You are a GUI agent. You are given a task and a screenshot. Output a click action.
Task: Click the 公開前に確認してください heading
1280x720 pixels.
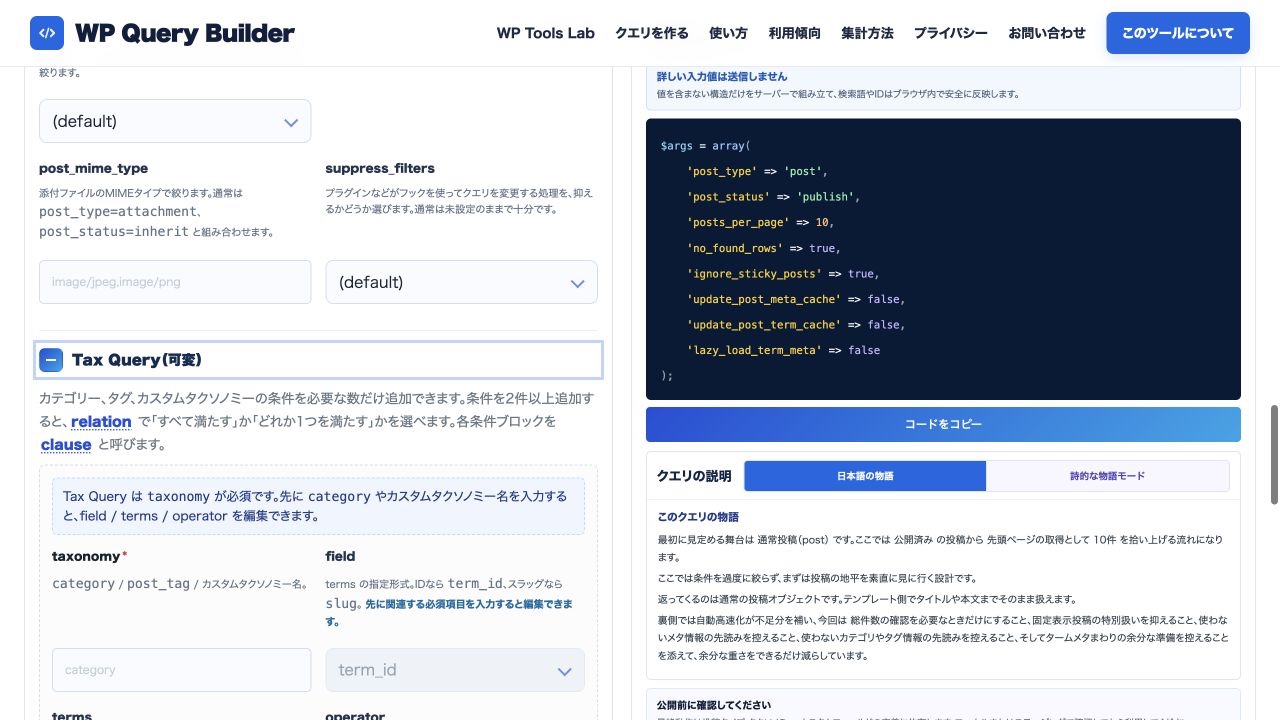[x=714, y=705]
